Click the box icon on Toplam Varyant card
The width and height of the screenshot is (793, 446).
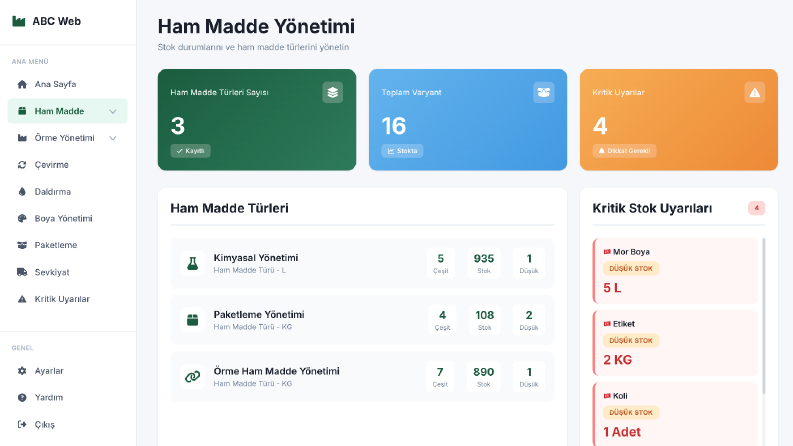click(x=543, y=93)
